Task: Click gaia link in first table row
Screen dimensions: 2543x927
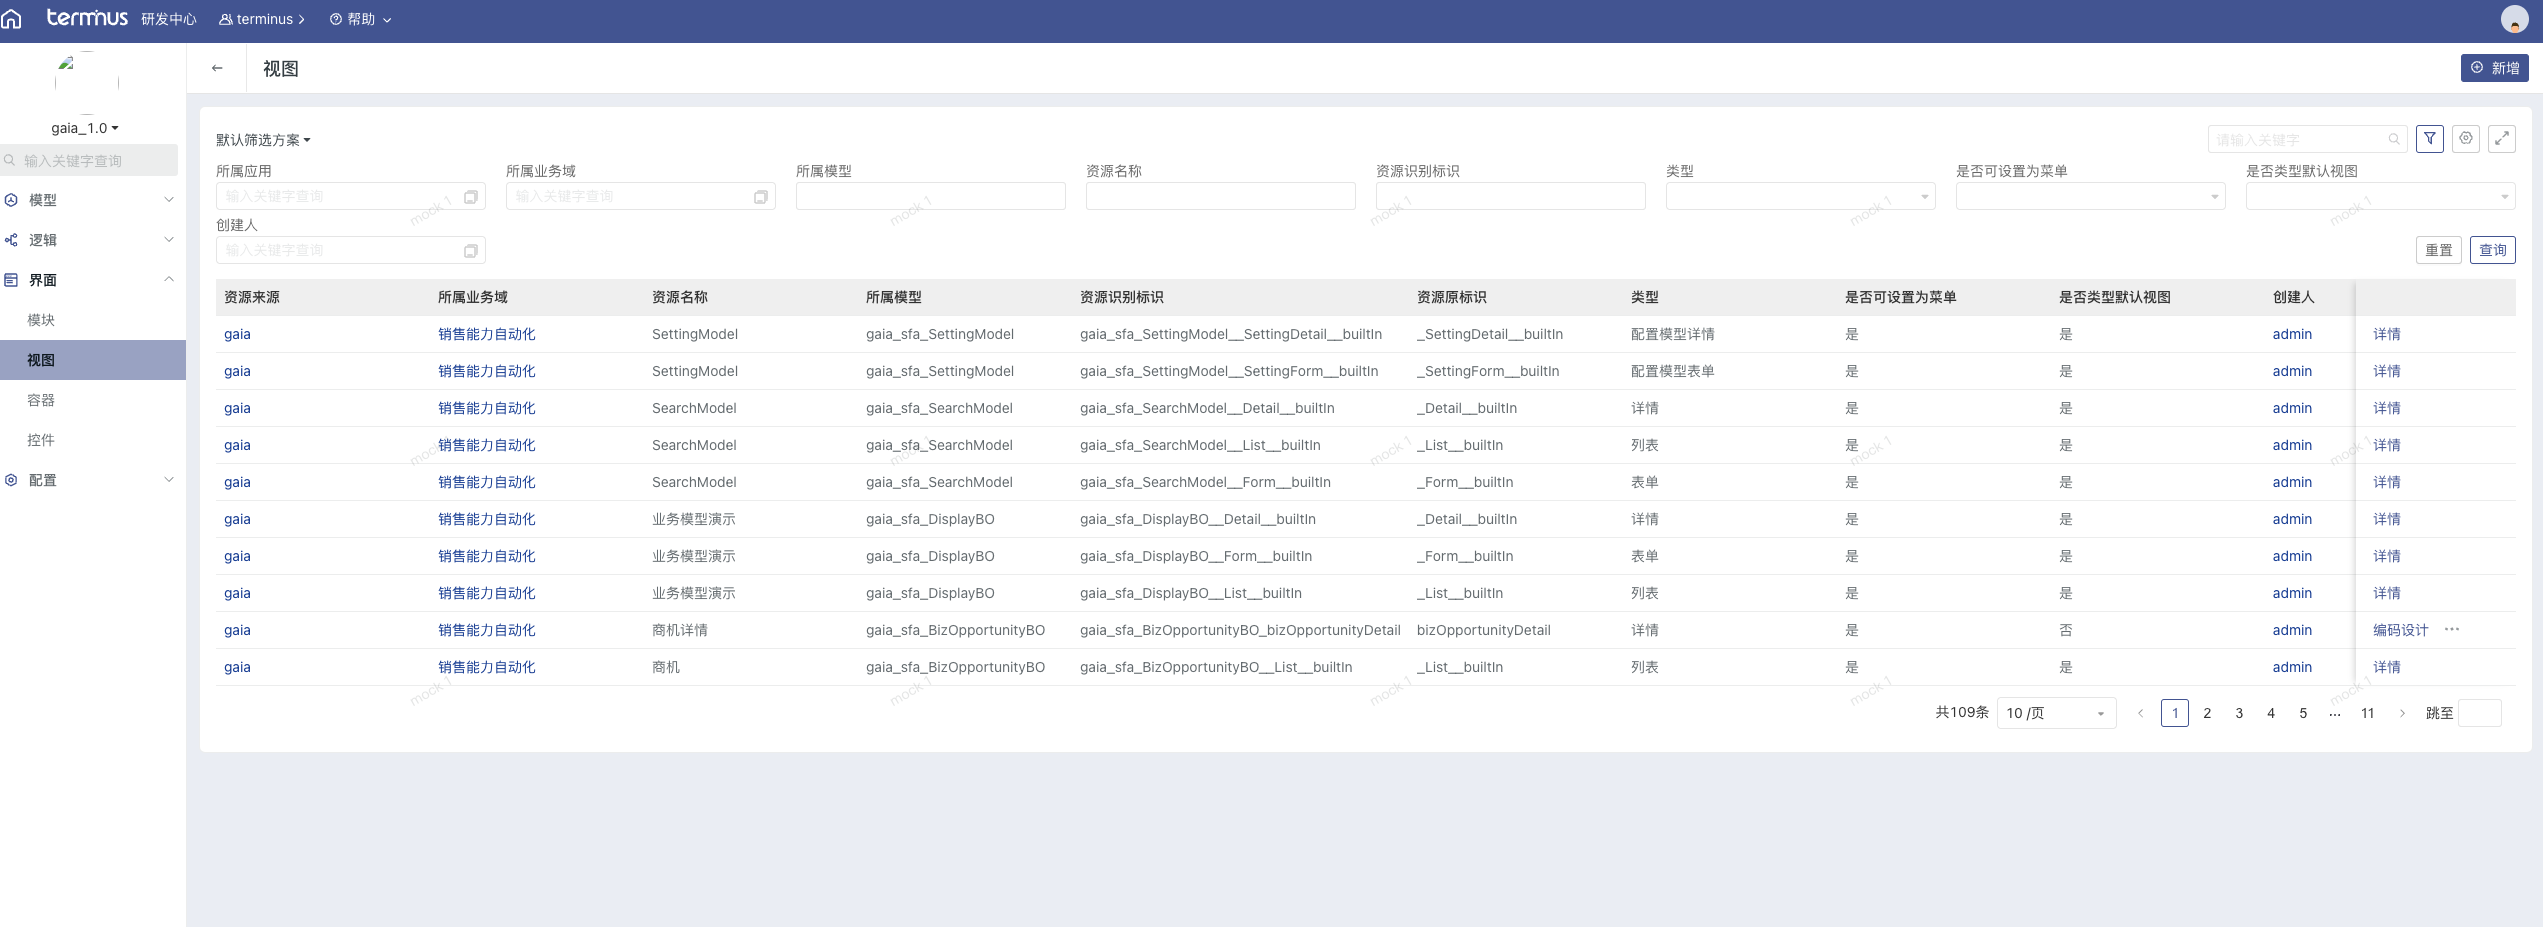Action: point(237,334)
